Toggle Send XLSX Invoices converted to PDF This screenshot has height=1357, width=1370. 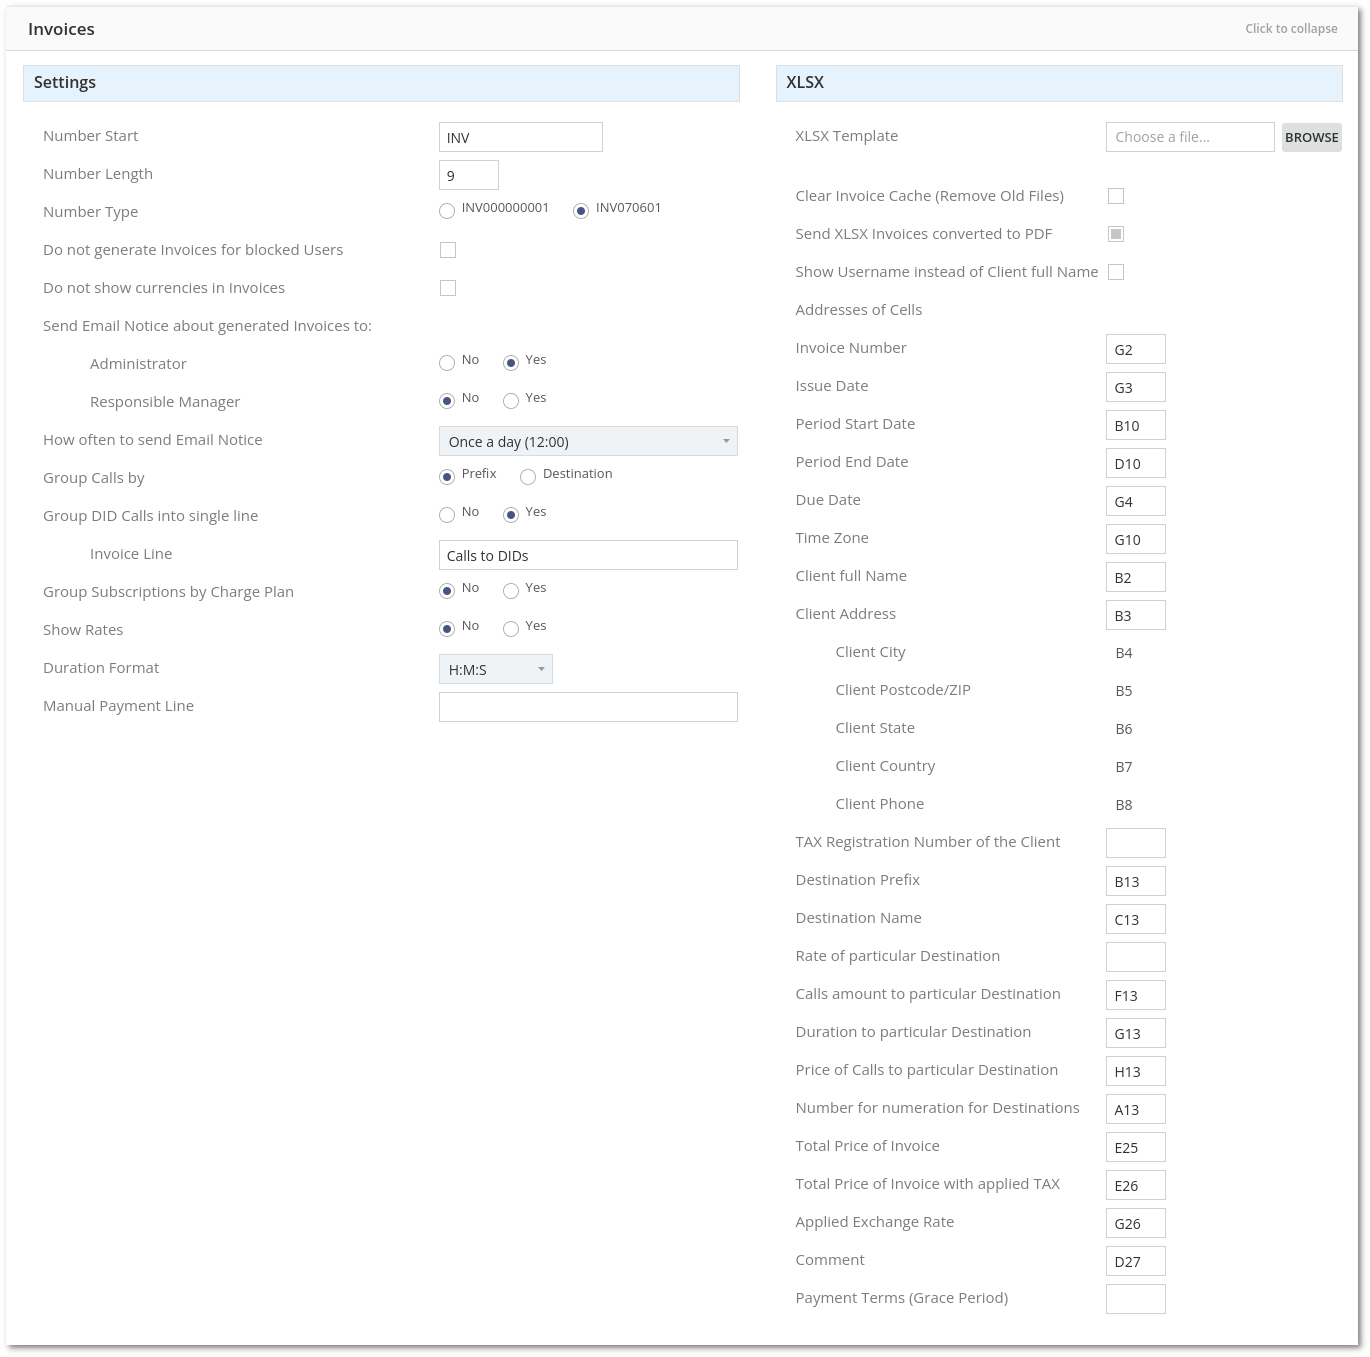[x=1116, y=234]
